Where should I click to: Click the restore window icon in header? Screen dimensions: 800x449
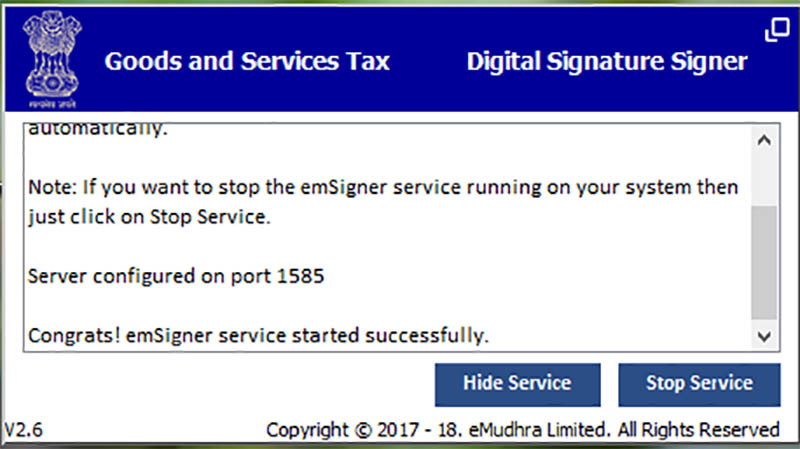[x=776, y=31]
